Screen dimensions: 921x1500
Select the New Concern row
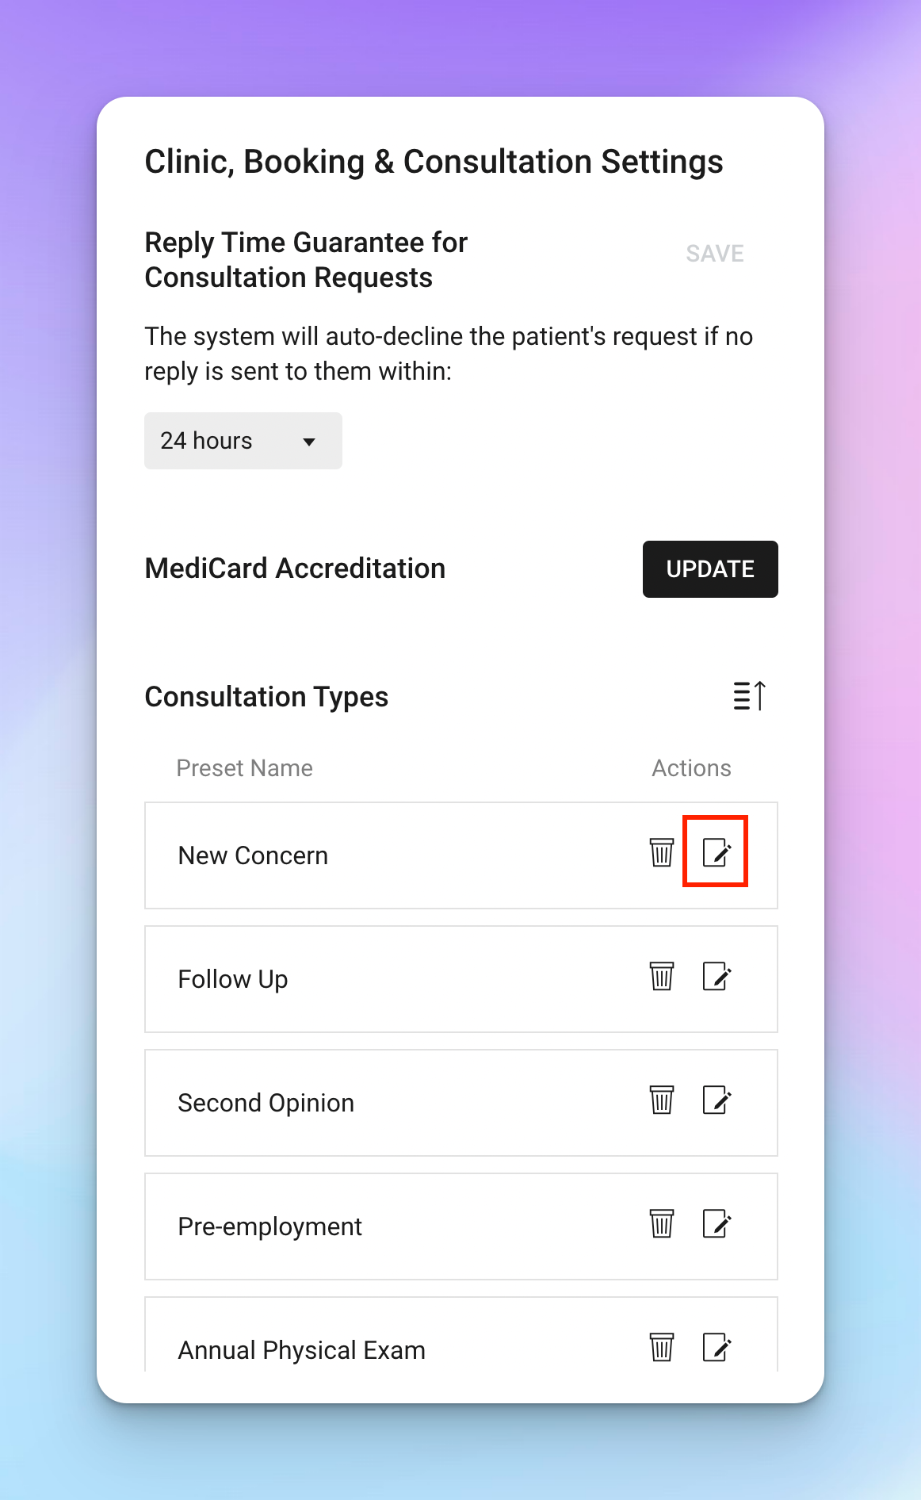pos(461,855)
